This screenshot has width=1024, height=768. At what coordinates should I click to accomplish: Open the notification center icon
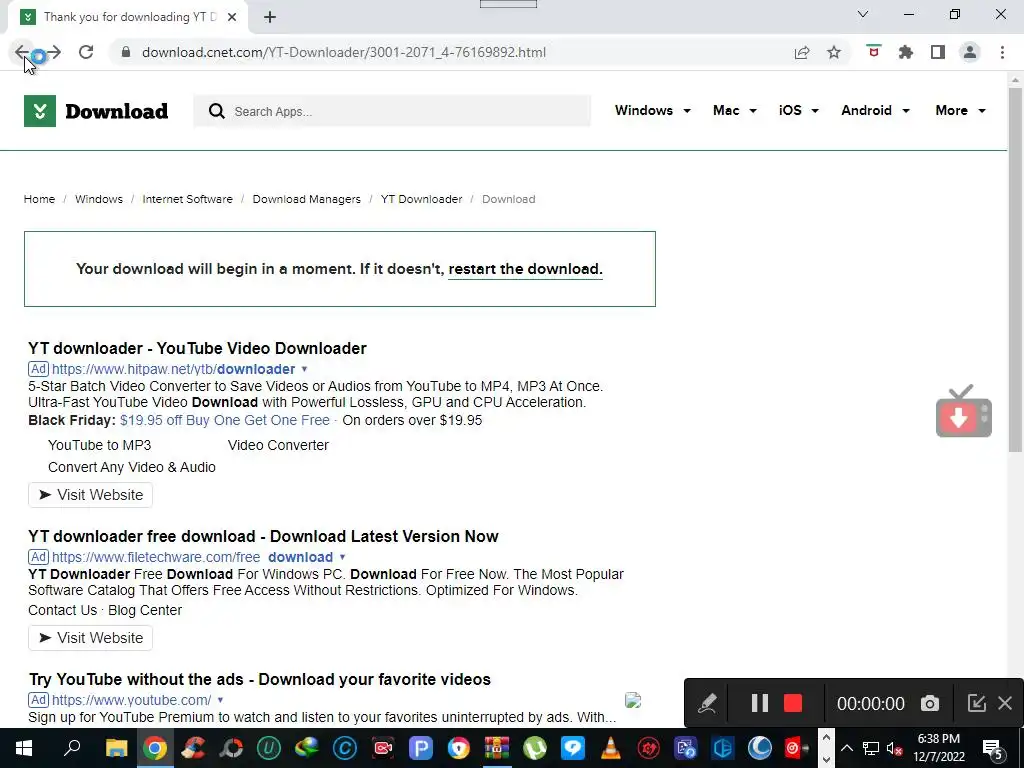pos(993,749)
